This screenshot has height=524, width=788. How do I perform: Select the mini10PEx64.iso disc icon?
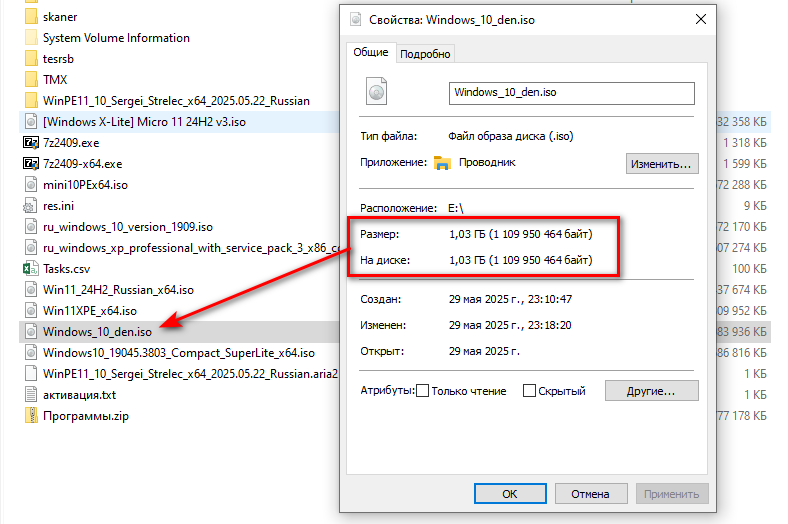click(31, 184)
